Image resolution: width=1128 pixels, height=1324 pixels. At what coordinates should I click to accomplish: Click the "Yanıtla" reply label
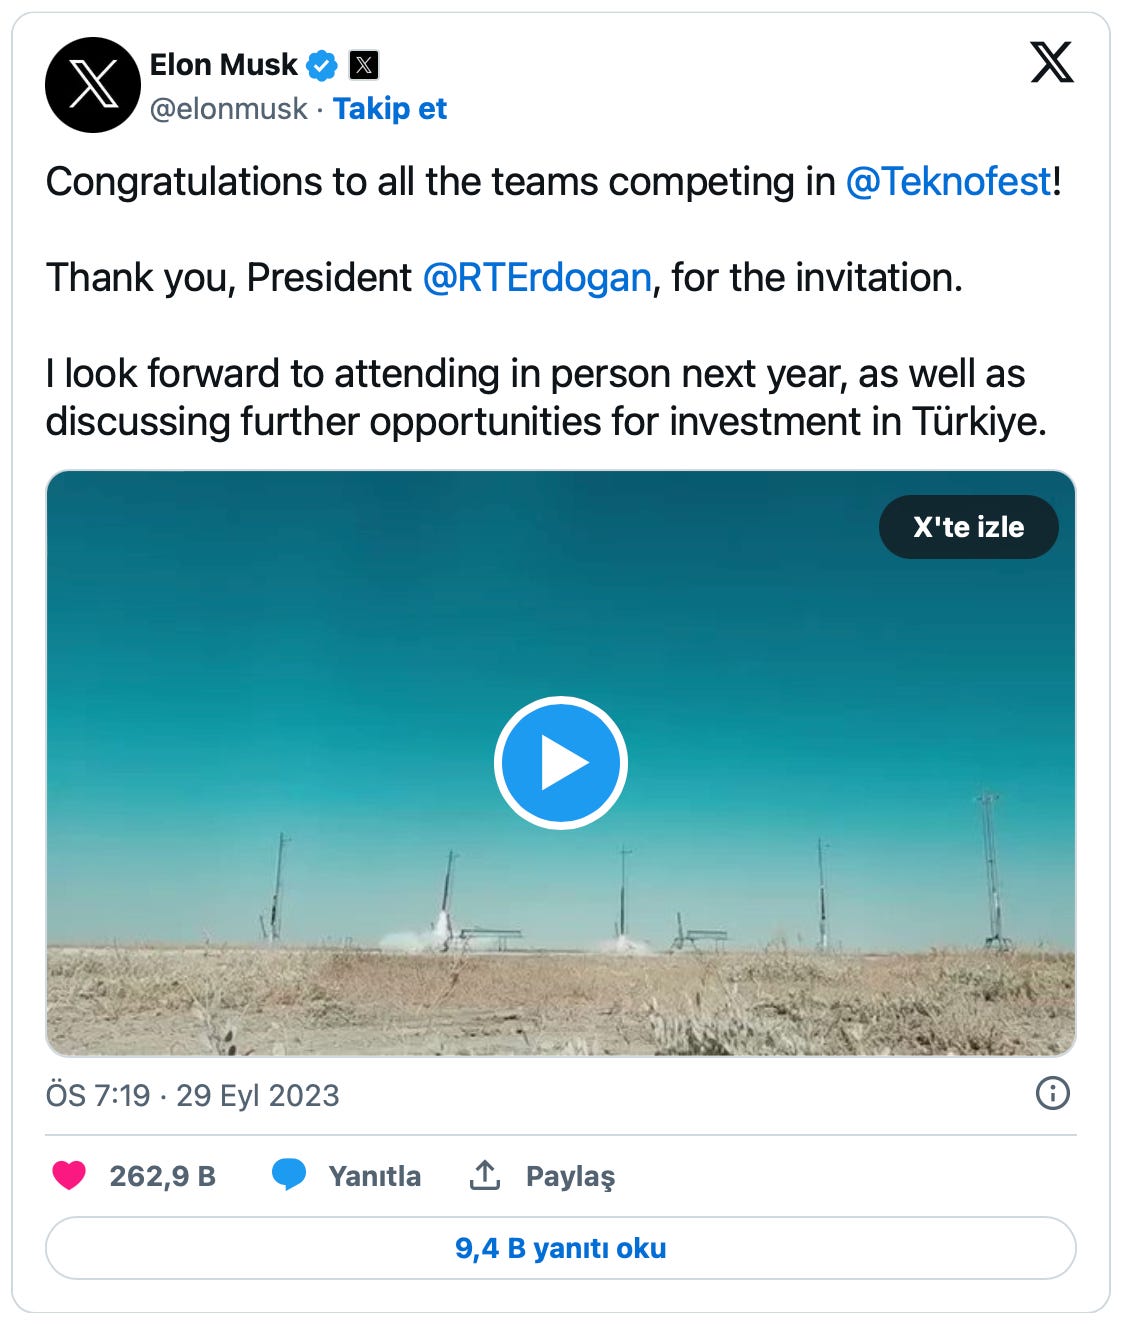pyautogui.click(x=375, y=1176)
